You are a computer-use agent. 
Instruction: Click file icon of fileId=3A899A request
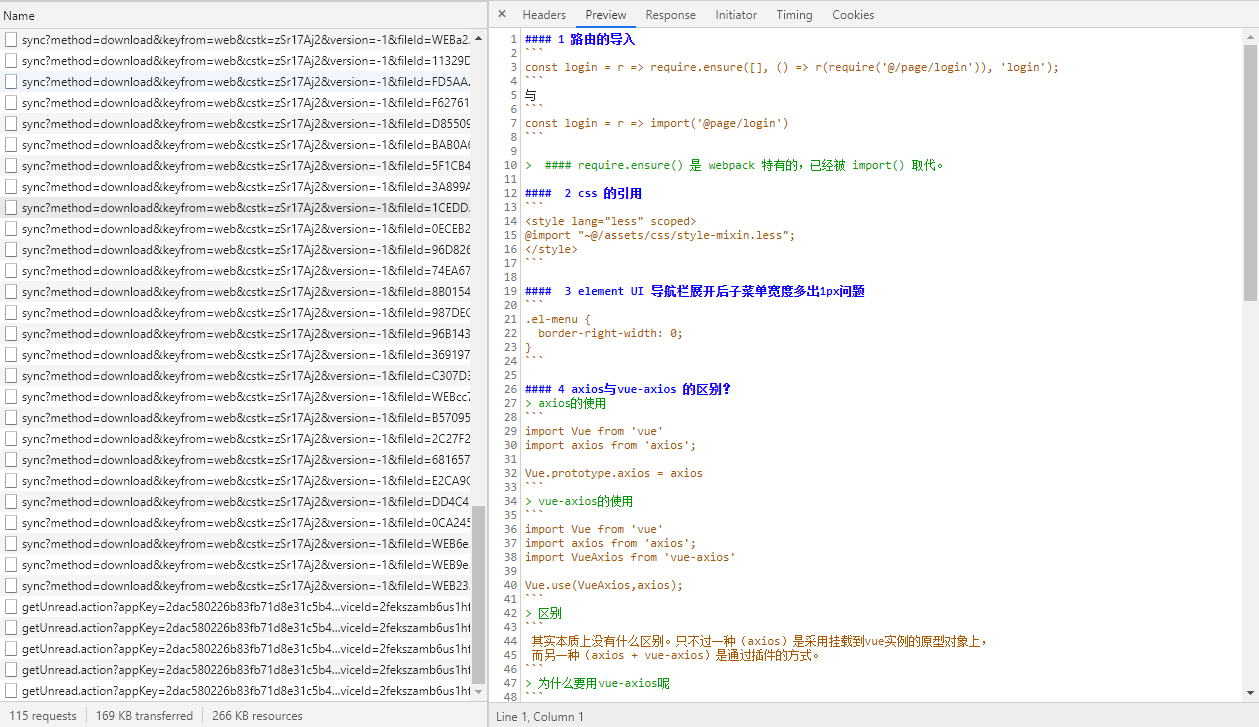(11, 186)
